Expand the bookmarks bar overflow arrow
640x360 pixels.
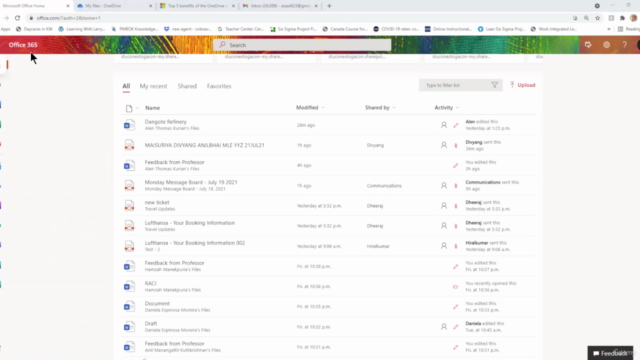point(609,29)
